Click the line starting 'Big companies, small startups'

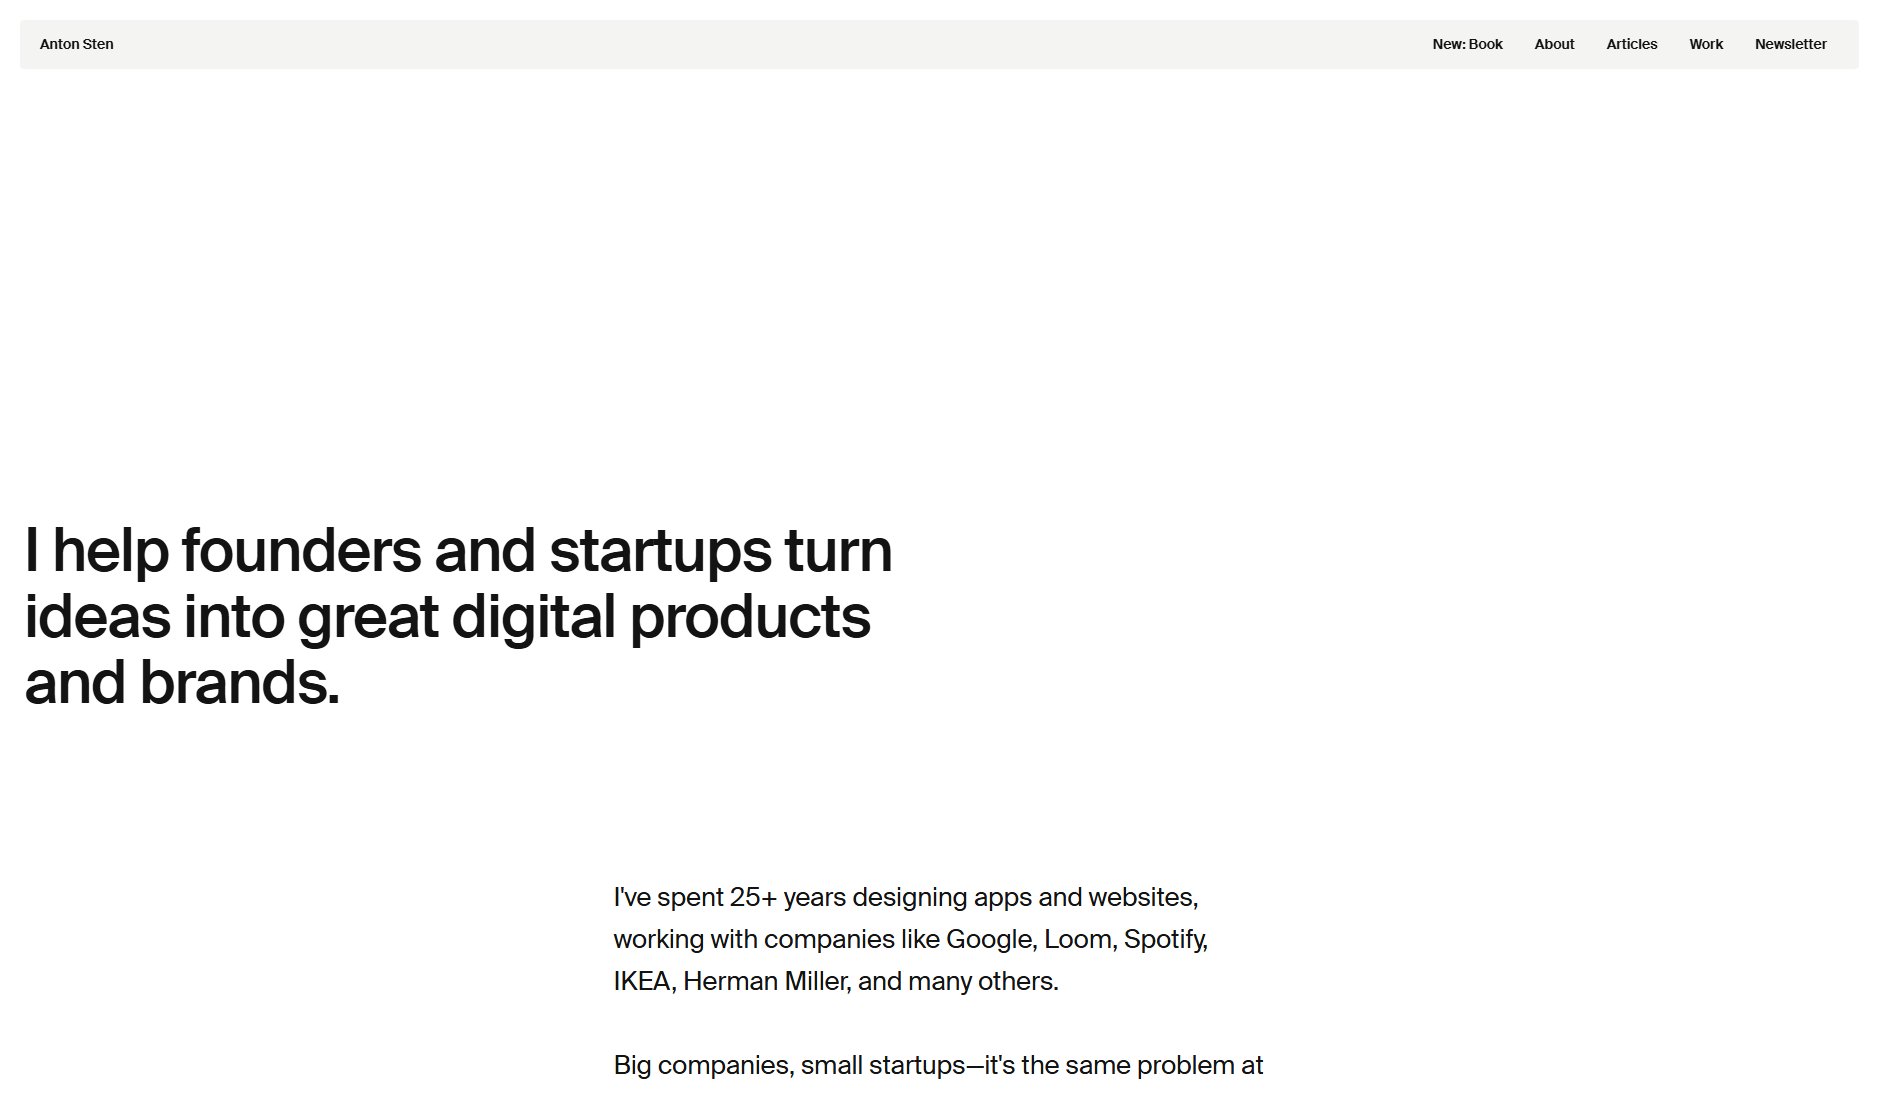938,1065
